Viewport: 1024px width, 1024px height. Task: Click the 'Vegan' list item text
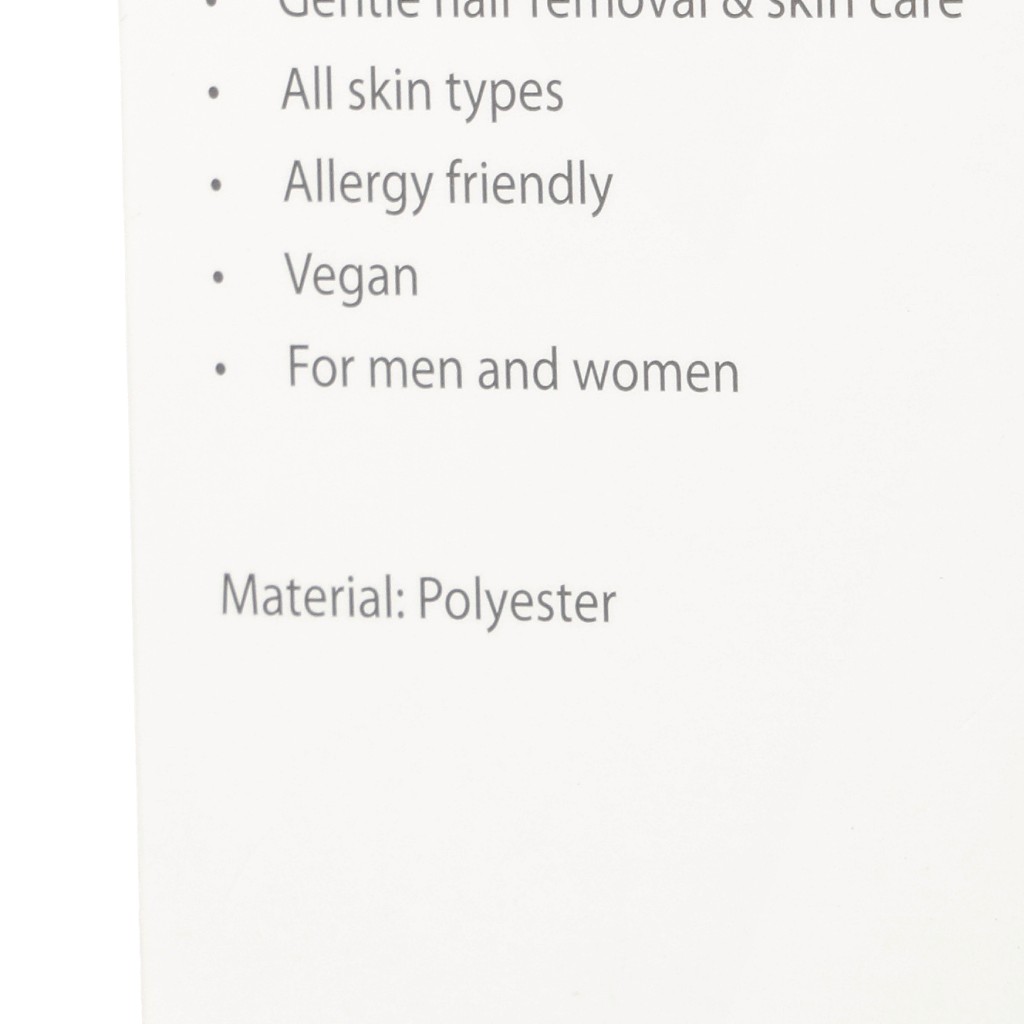pos(351,278)
